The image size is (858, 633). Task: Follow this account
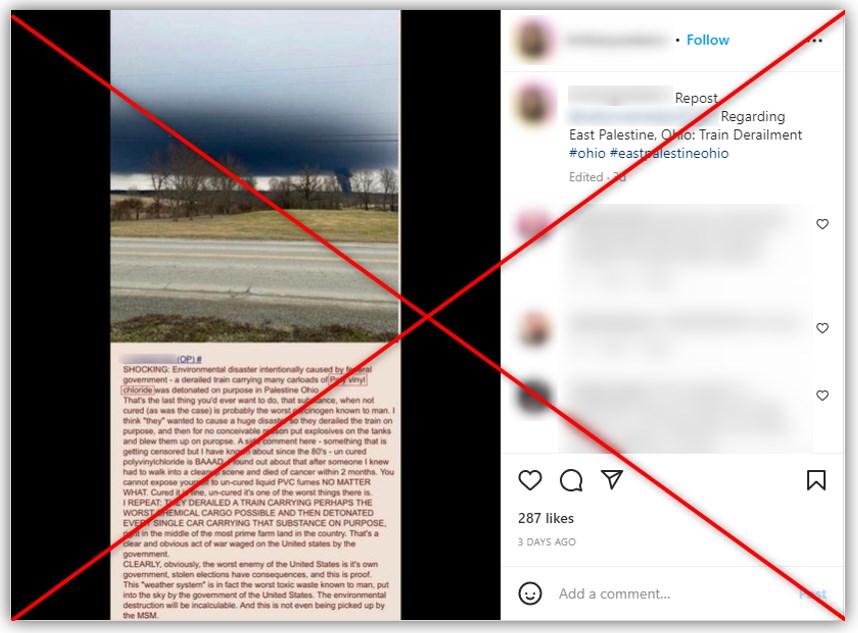pyautogui.click(x=708, y=40)
